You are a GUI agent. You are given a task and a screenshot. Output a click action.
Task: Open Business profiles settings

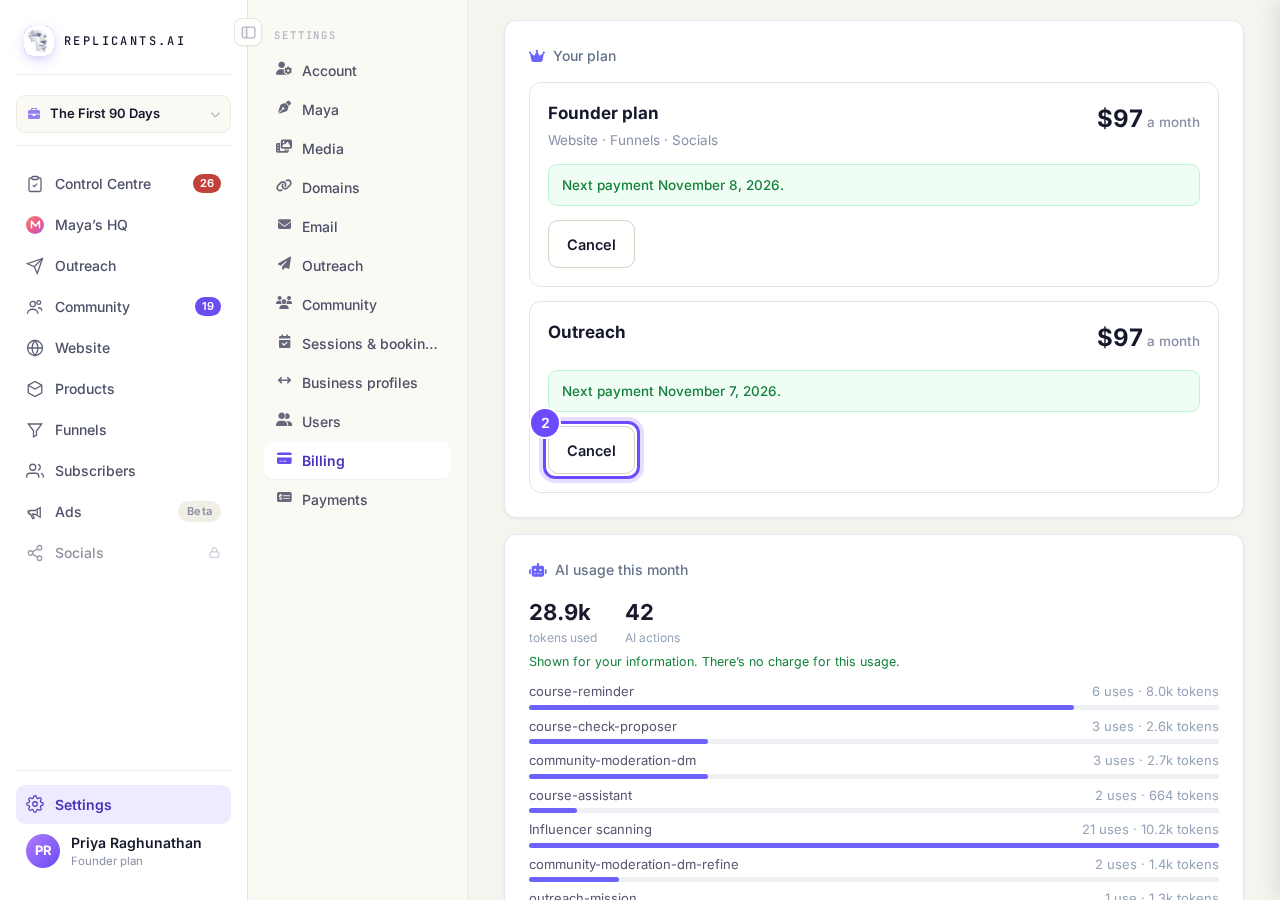point(357,382)
